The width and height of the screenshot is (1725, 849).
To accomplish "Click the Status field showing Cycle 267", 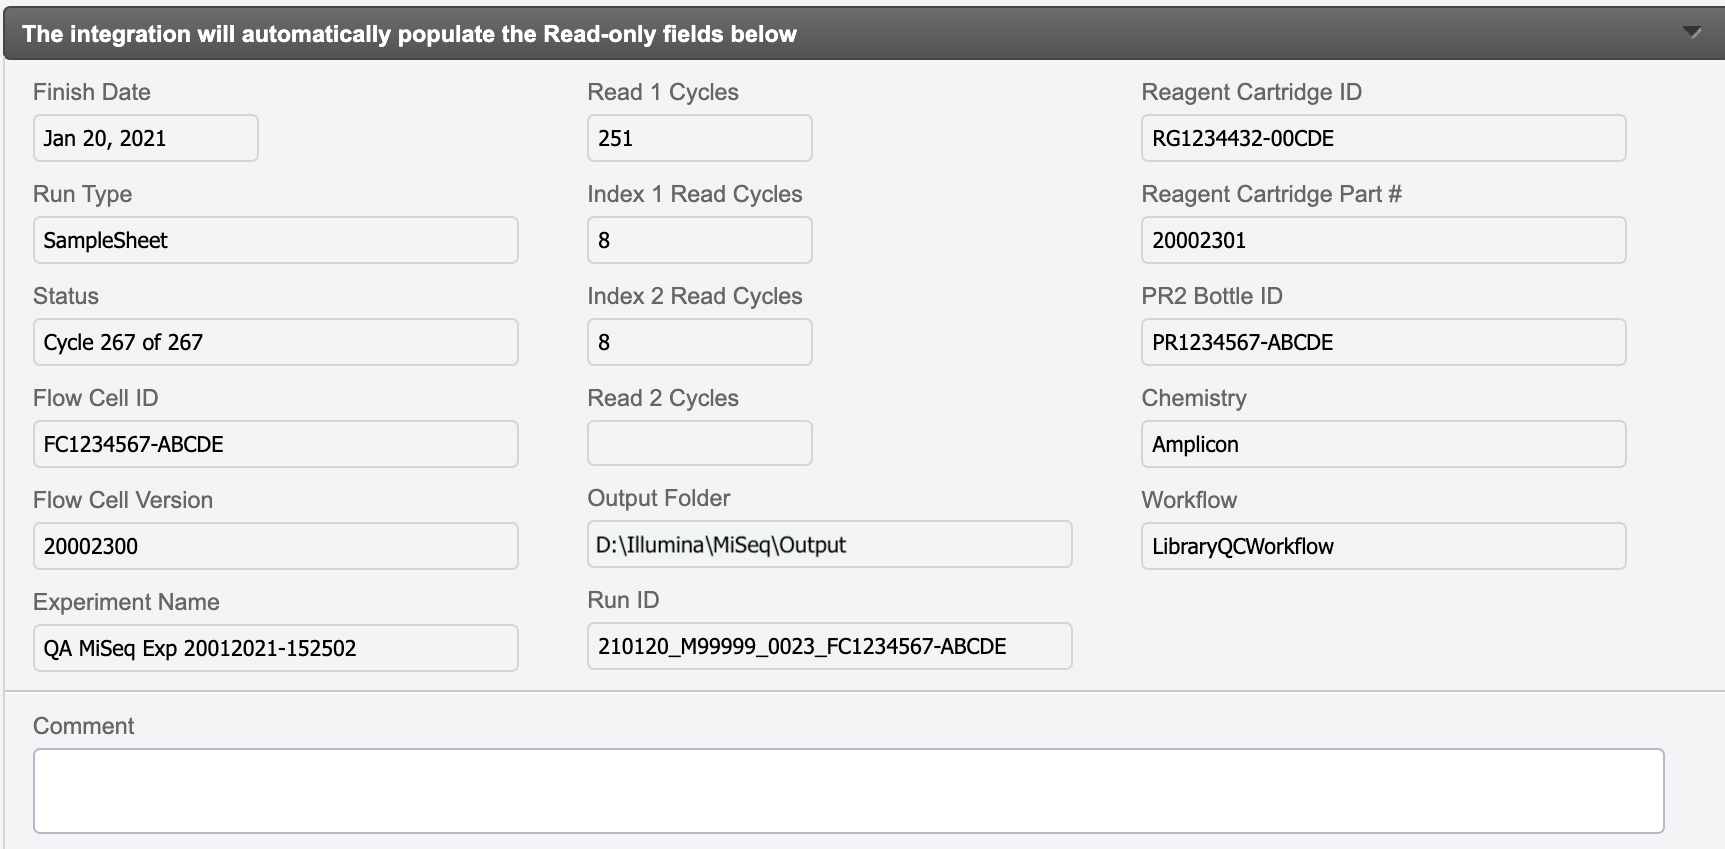I will pyautogui.click(x=275, y=342).
